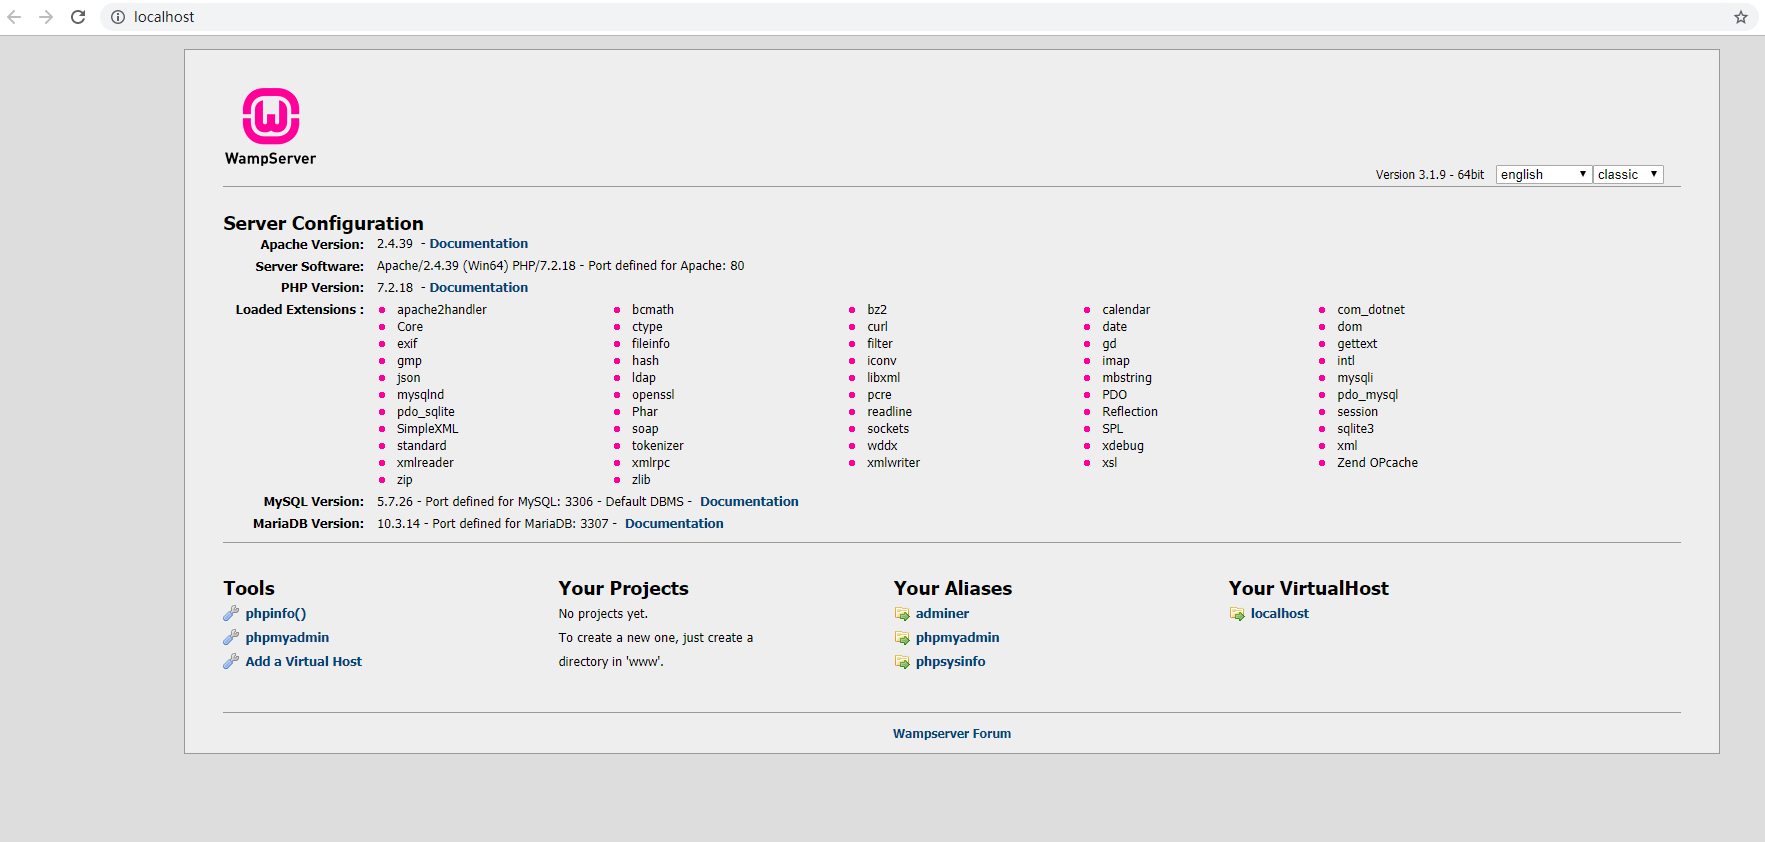The image size is (1765, 842).
Task: Click the Your Projects heading
Action: (623, 589)
